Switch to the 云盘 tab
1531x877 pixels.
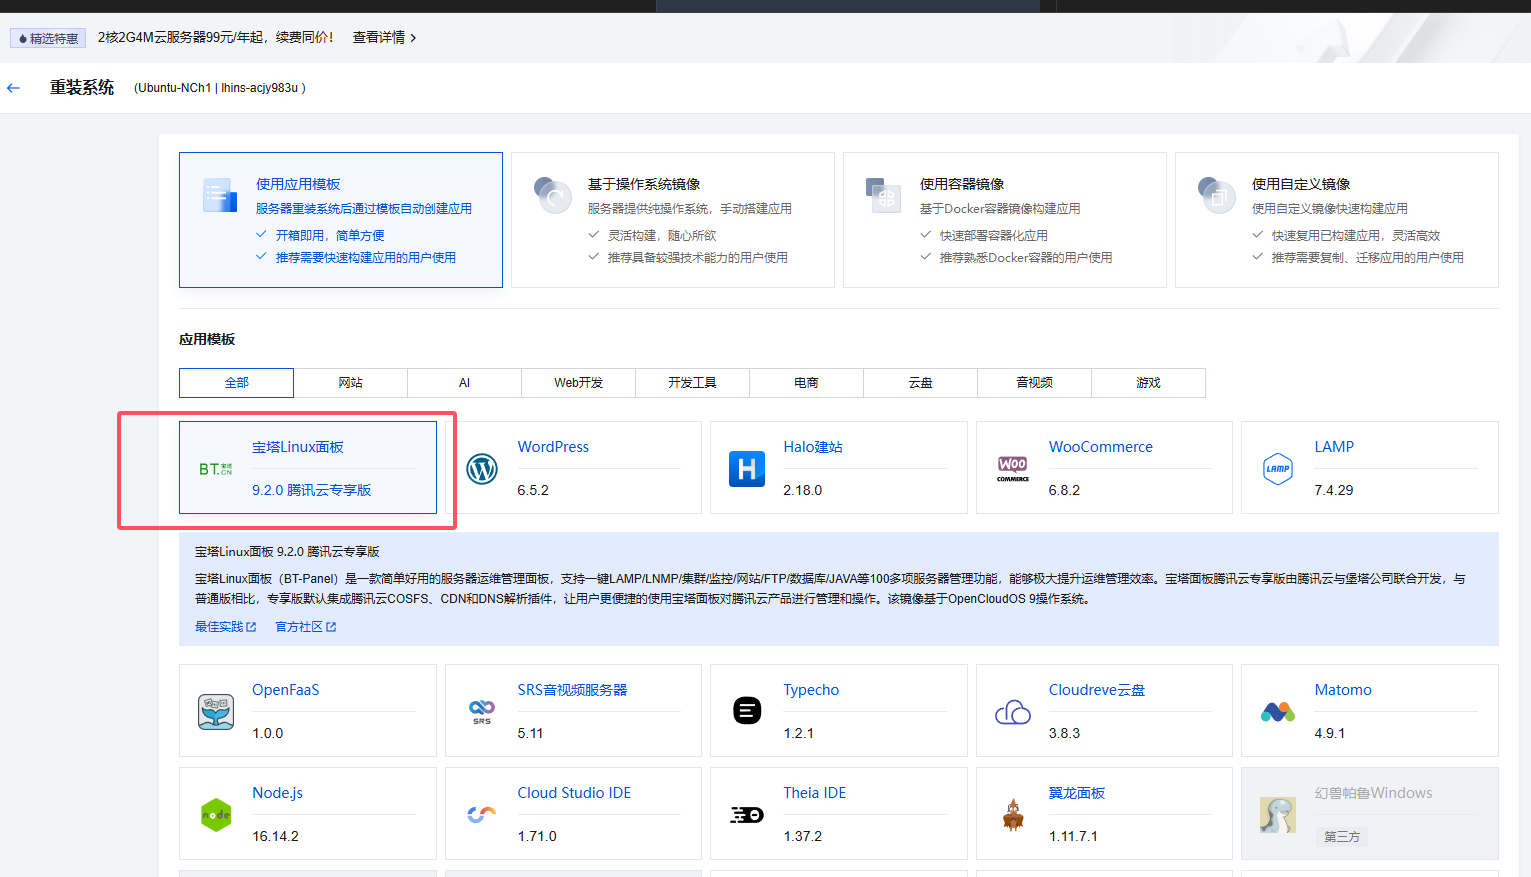[920, 383]
